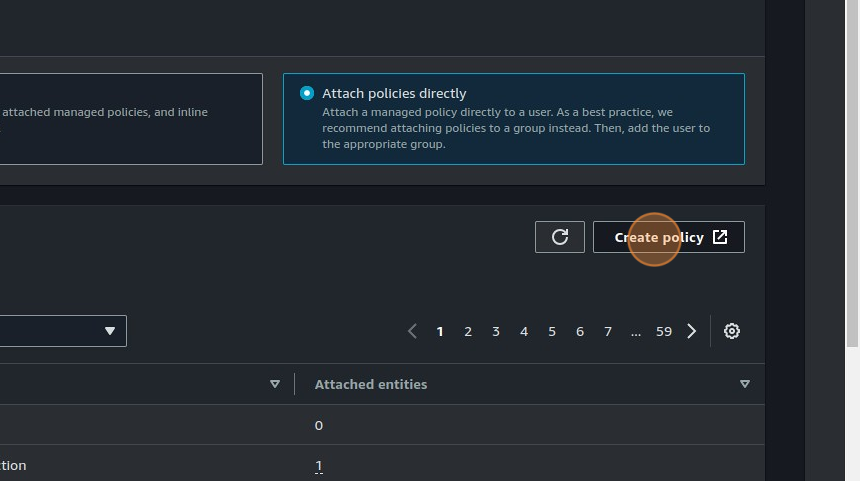
Task: Open page 7 of policy list
Action: pos(608,331)
